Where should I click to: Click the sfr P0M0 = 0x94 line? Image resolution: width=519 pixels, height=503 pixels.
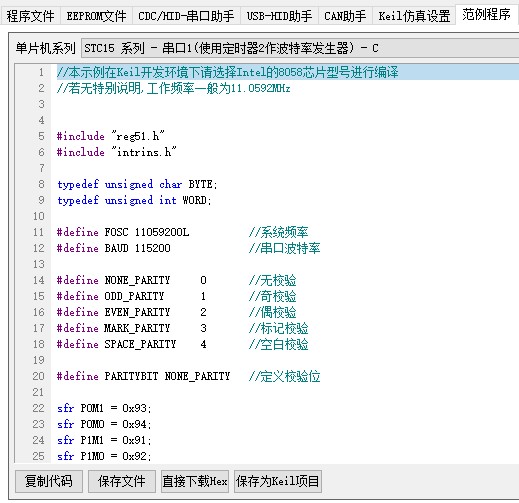[104, 424]
